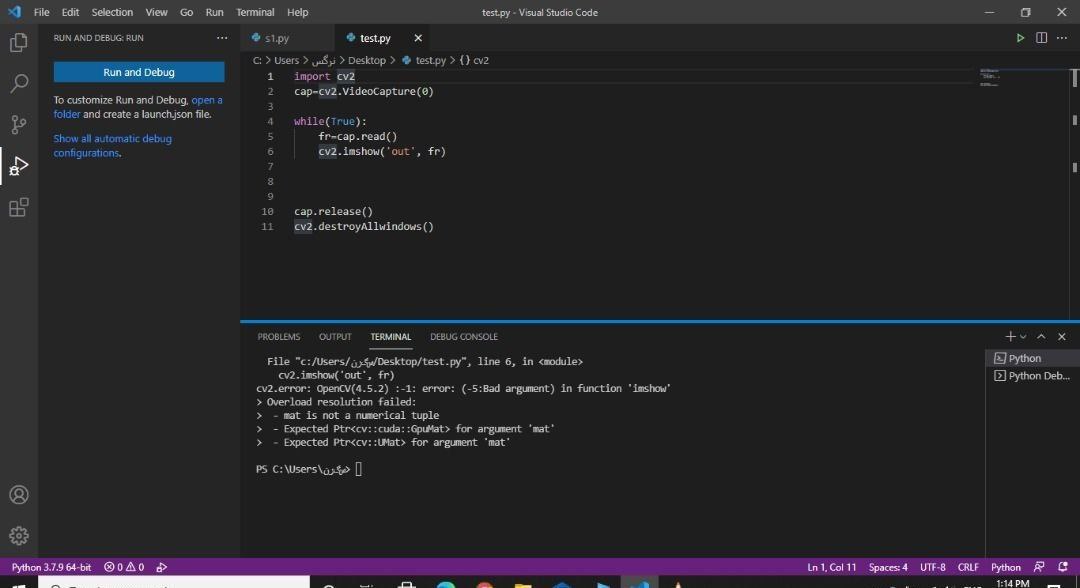Click the VS Code logo in title bar

[x=14, y=12]
